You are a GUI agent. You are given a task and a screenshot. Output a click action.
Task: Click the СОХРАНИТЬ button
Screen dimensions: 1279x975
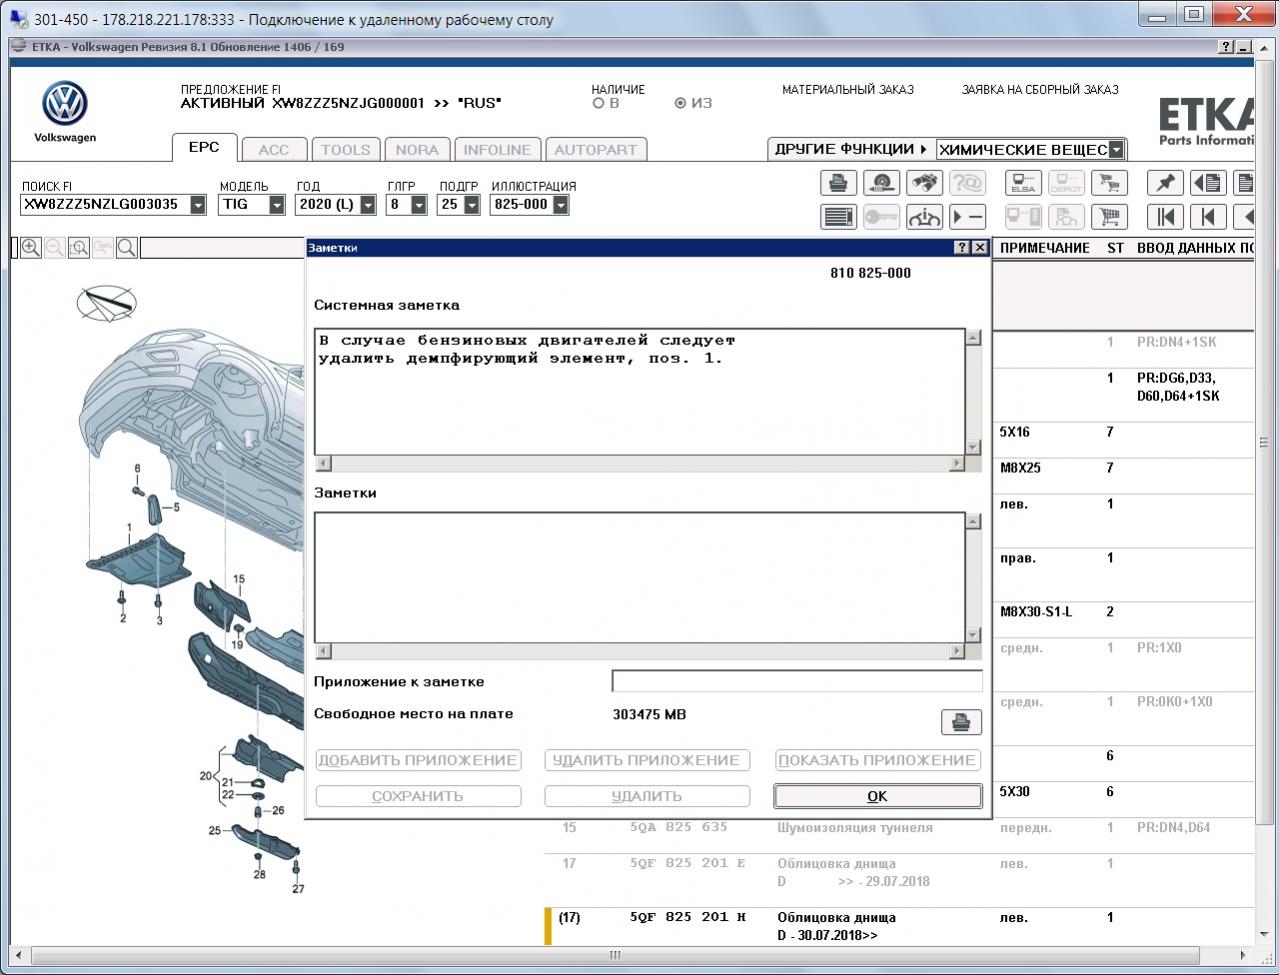pyautogui.click(x=418, y=796)
